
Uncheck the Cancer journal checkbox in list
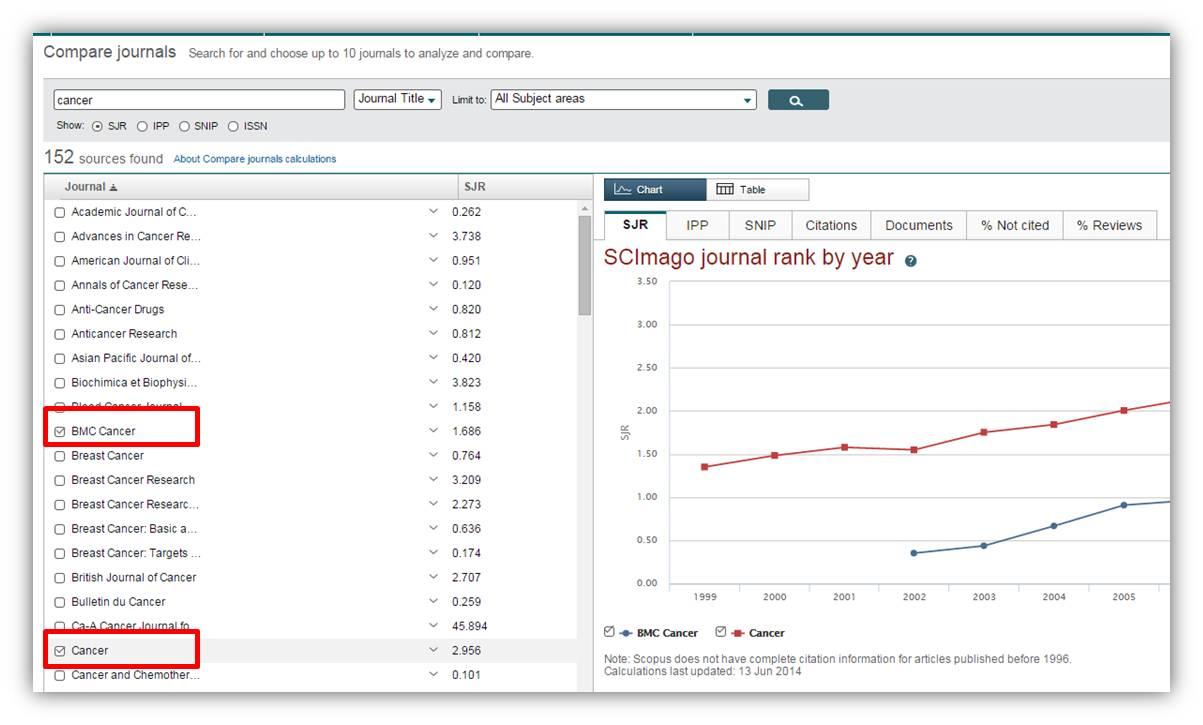coord(60,650)
